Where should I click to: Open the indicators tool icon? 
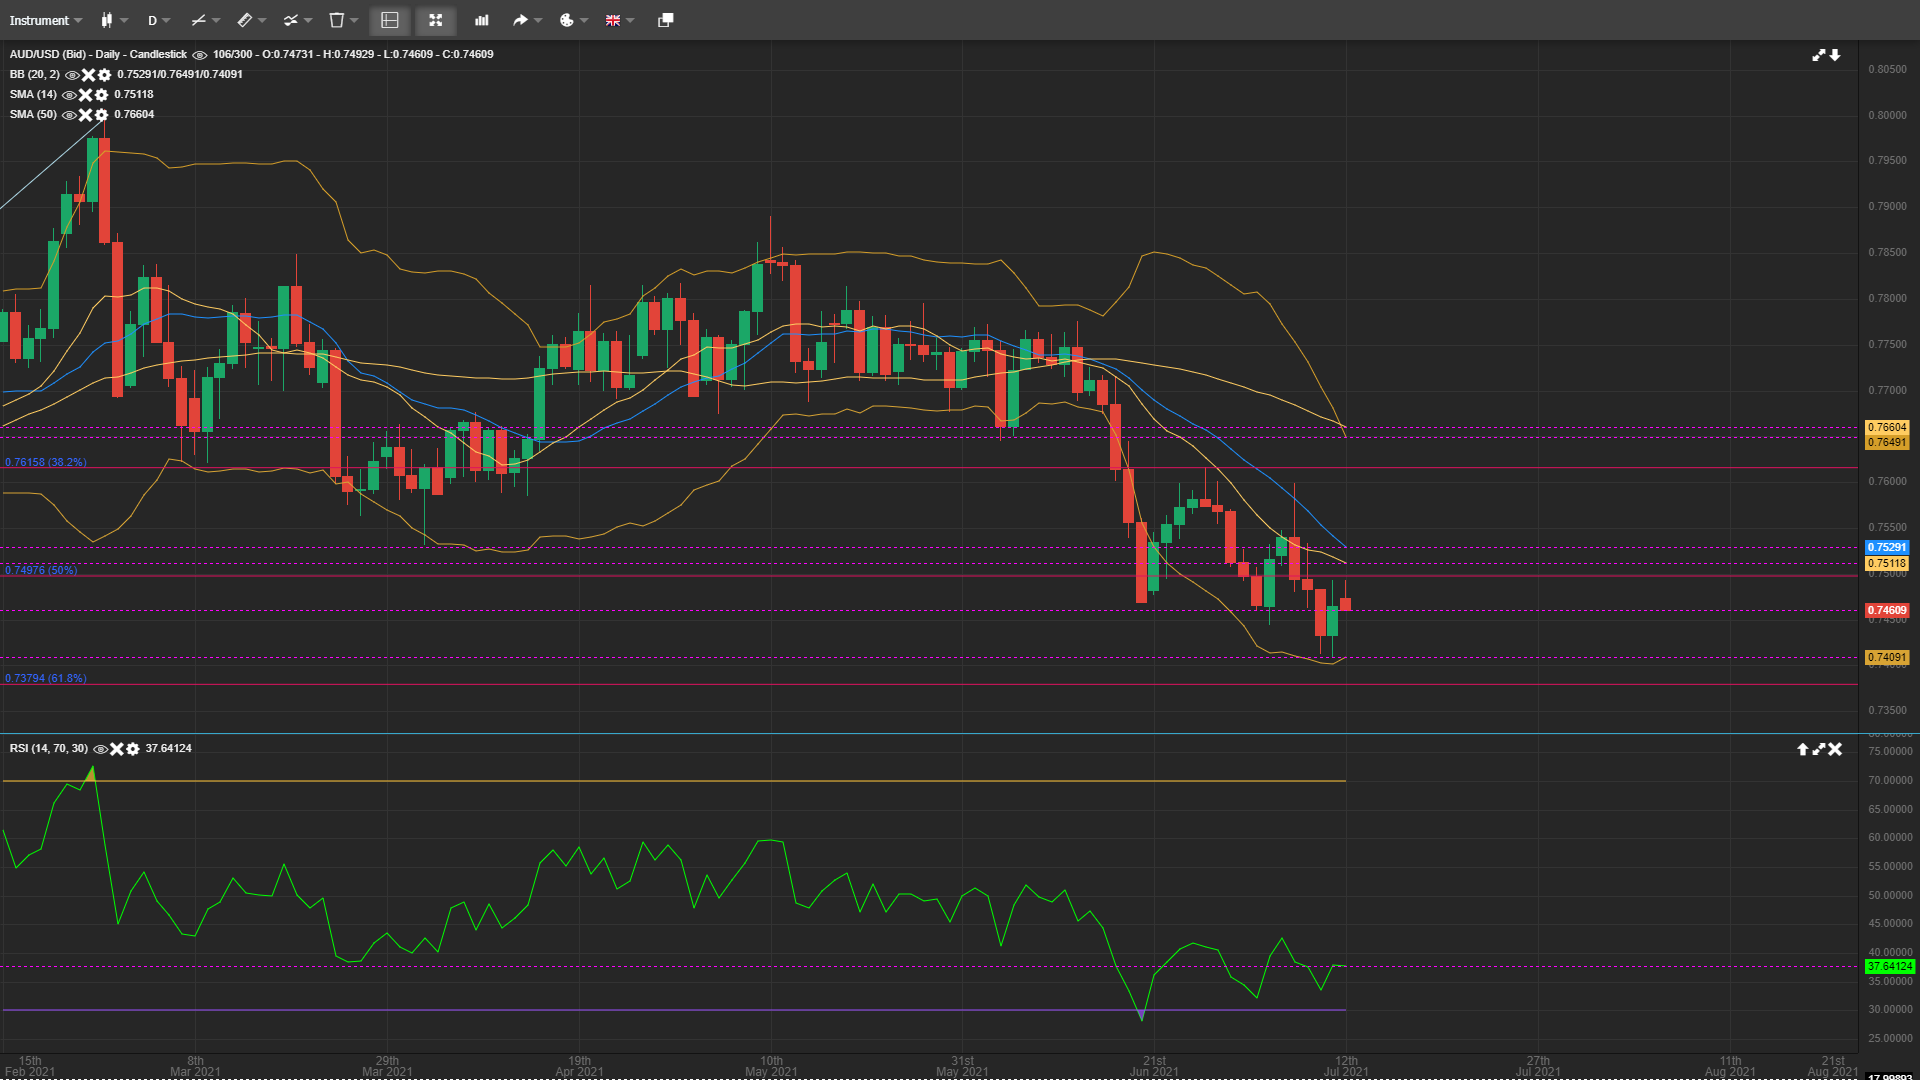[x=290, y=20]
